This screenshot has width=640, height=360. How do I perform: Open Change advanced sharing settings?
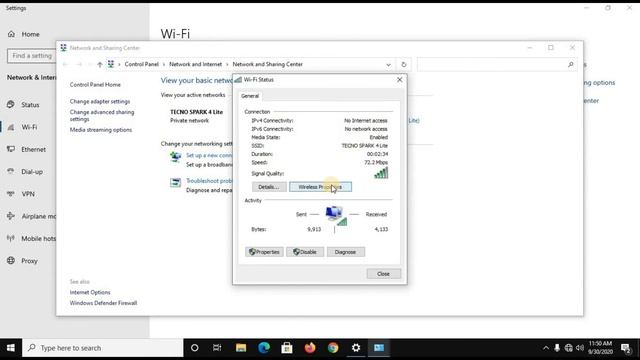[x=102, y=116]
